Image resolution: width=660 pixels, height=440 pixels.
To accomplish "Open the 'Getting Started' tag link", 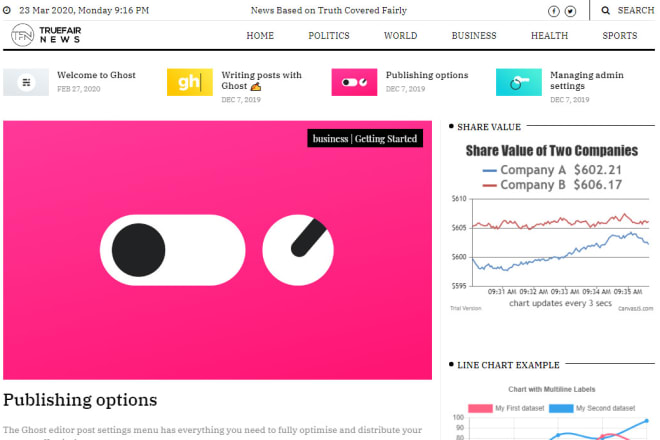I will click(x=386, y=139).
